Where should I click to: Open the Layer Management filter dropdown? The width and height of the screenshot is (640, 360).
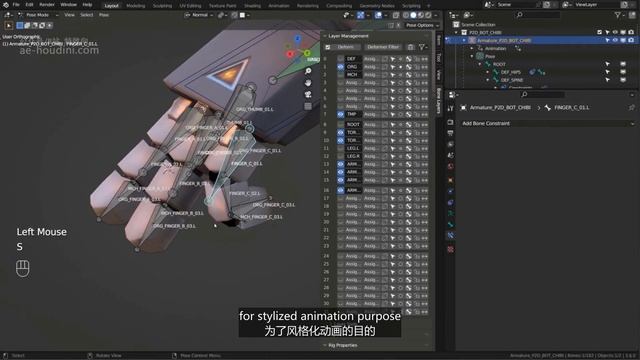[x=423, y=47]
